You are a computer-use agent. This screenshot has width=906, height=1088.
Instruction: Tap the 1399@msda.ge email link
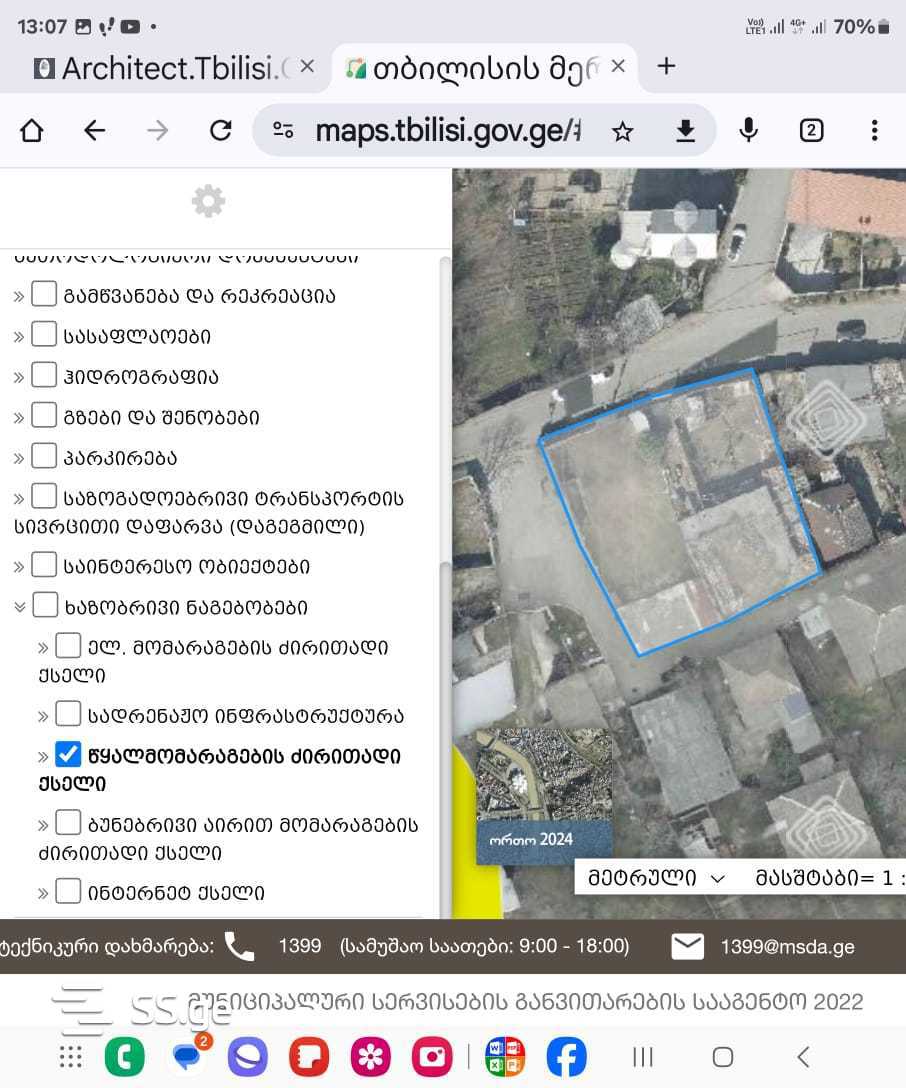(787, 946)
